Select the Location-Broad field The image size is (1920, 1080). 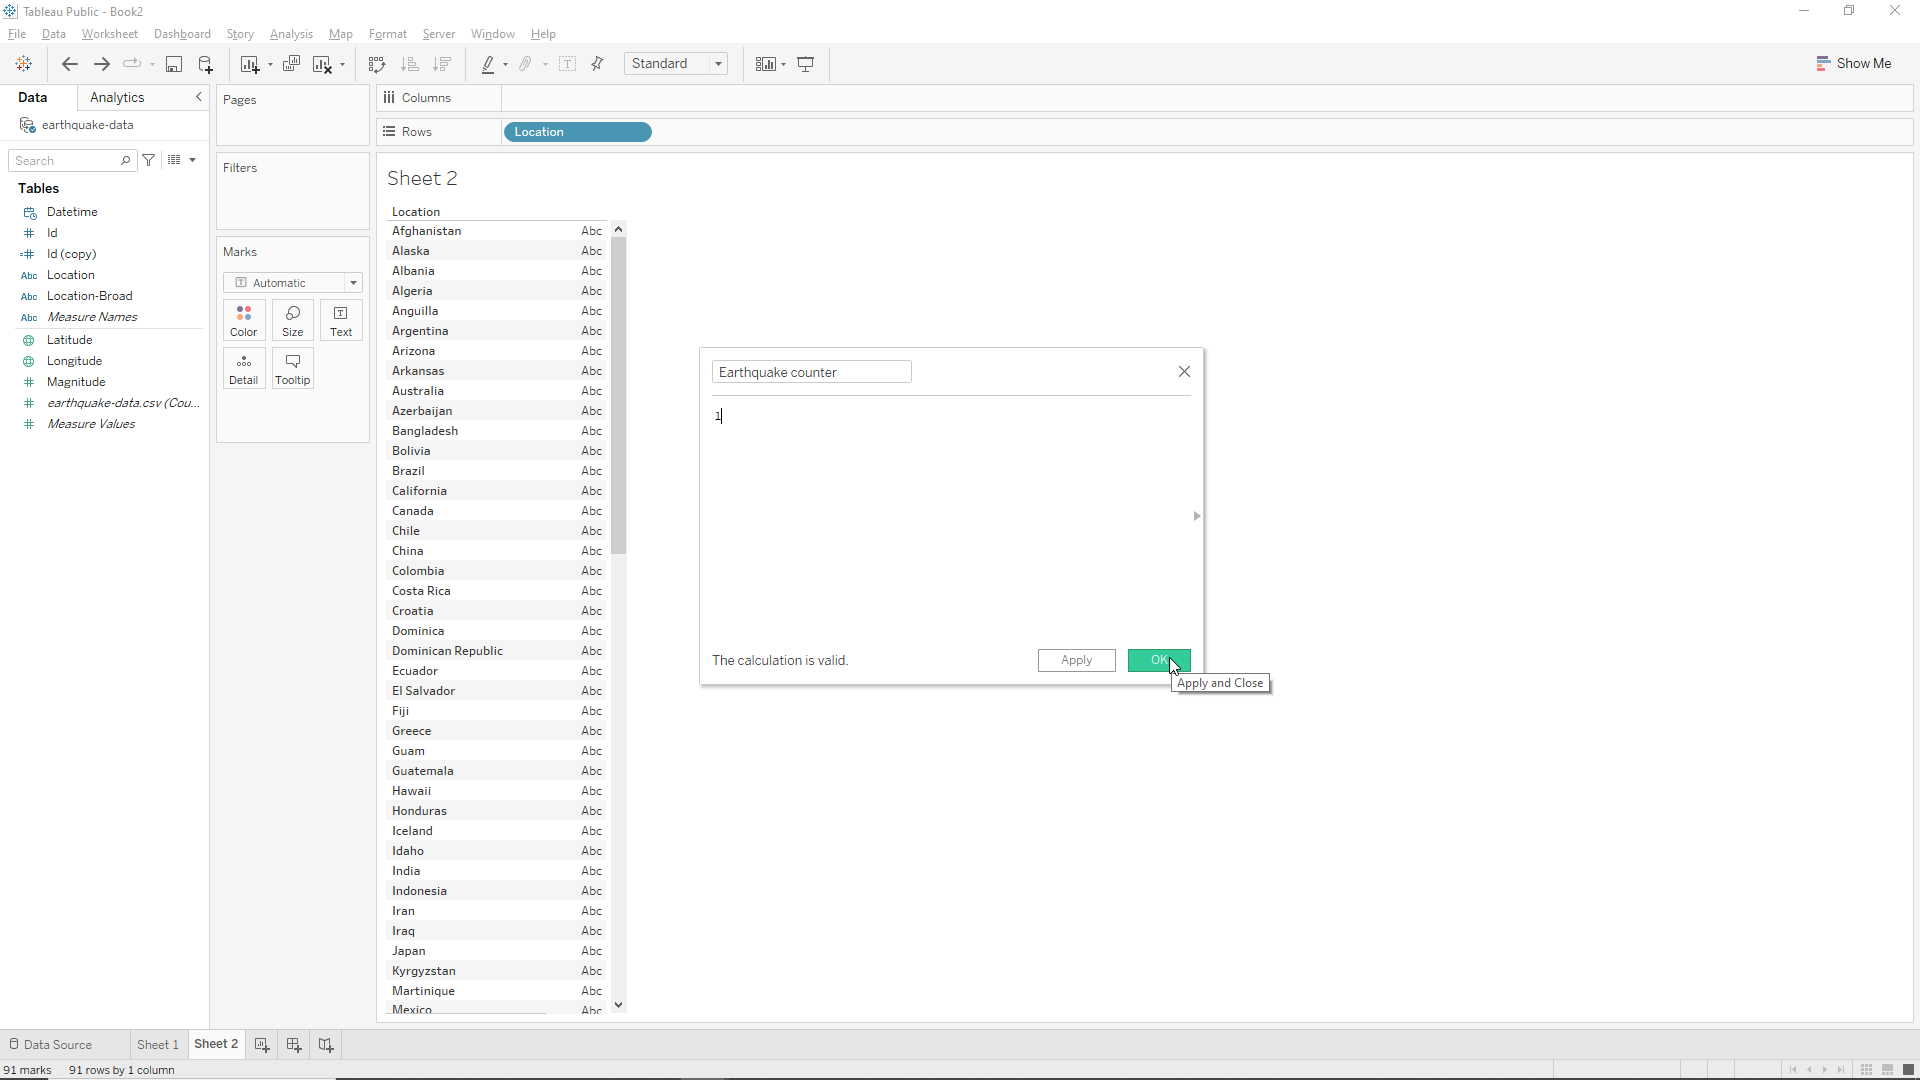pos(90,296)
